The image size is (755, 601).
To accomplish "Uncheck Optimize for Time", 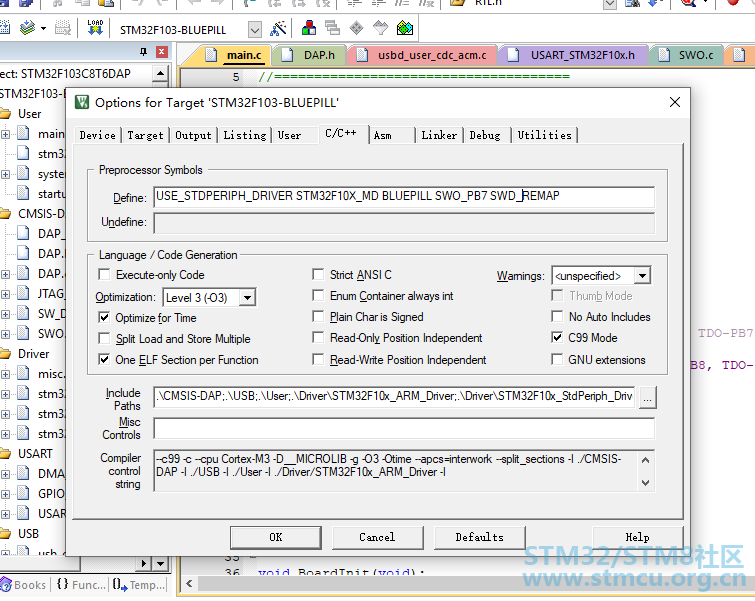I will (104, 317).
